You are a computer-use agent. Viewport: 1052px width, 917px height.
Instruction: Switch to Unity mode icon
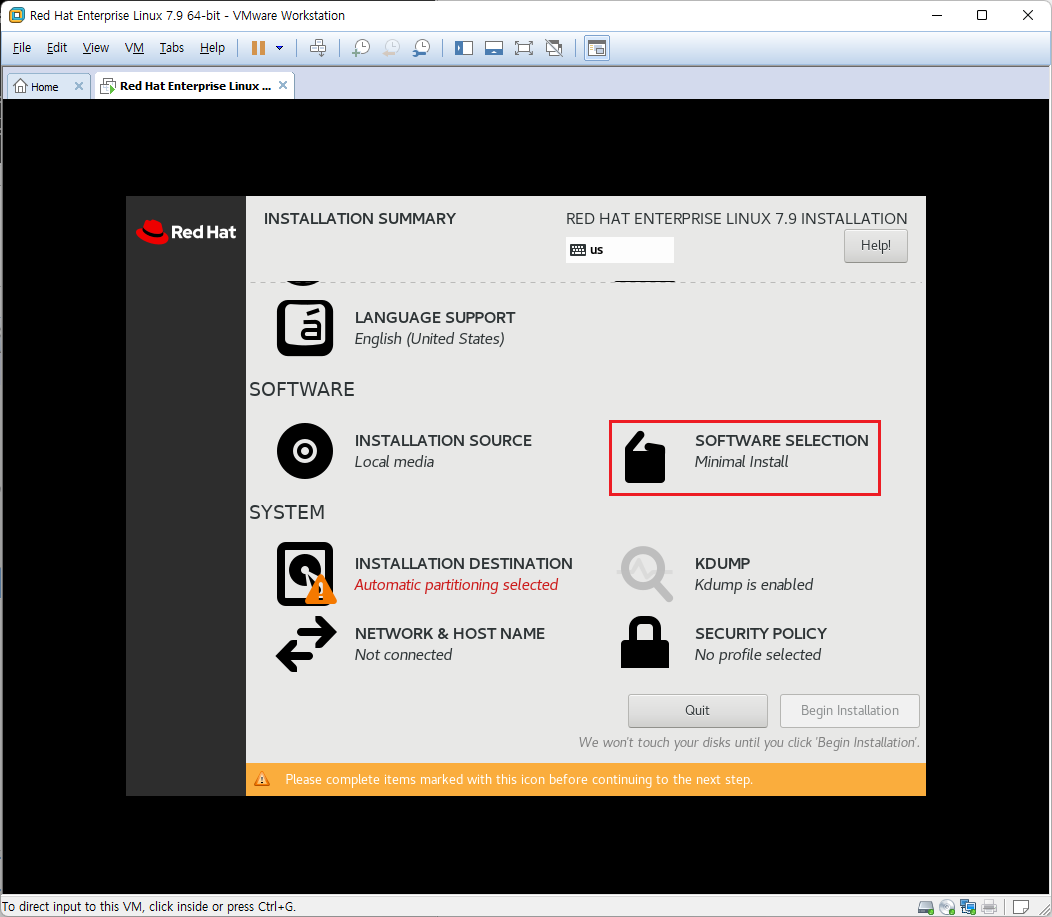pyautogui.click(x=554, y=48)
